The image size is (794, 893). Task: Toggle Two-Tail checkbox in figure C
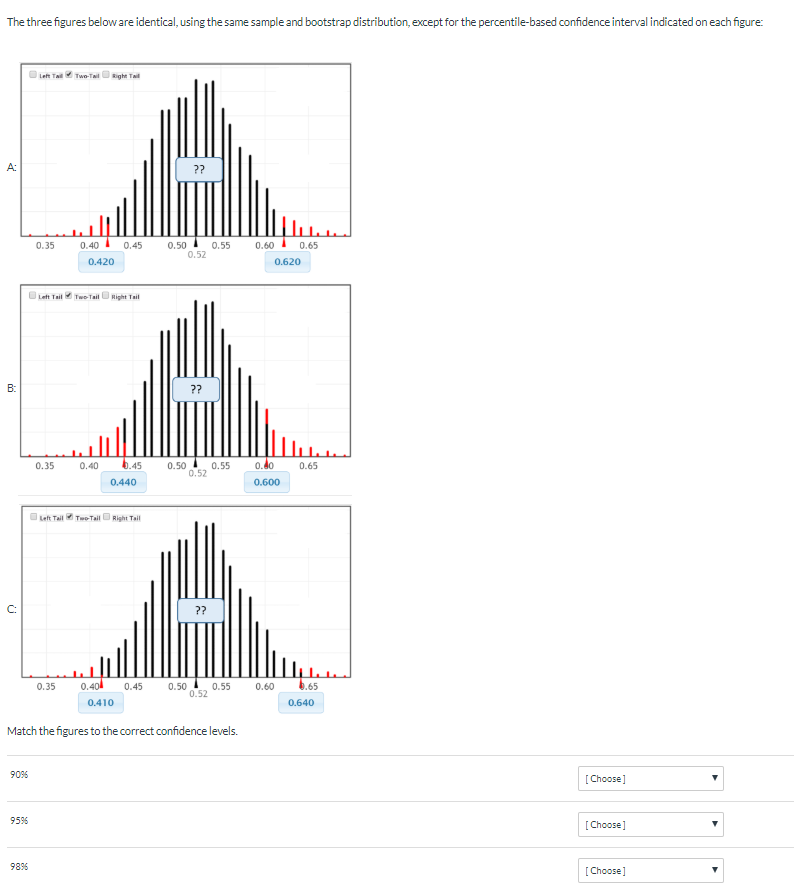[x=69, y=517]
